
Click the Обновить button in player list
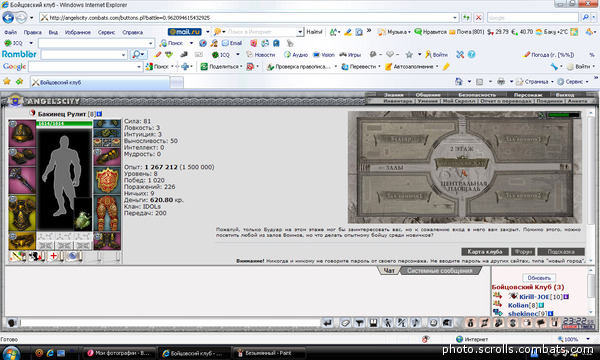point(539,278)
